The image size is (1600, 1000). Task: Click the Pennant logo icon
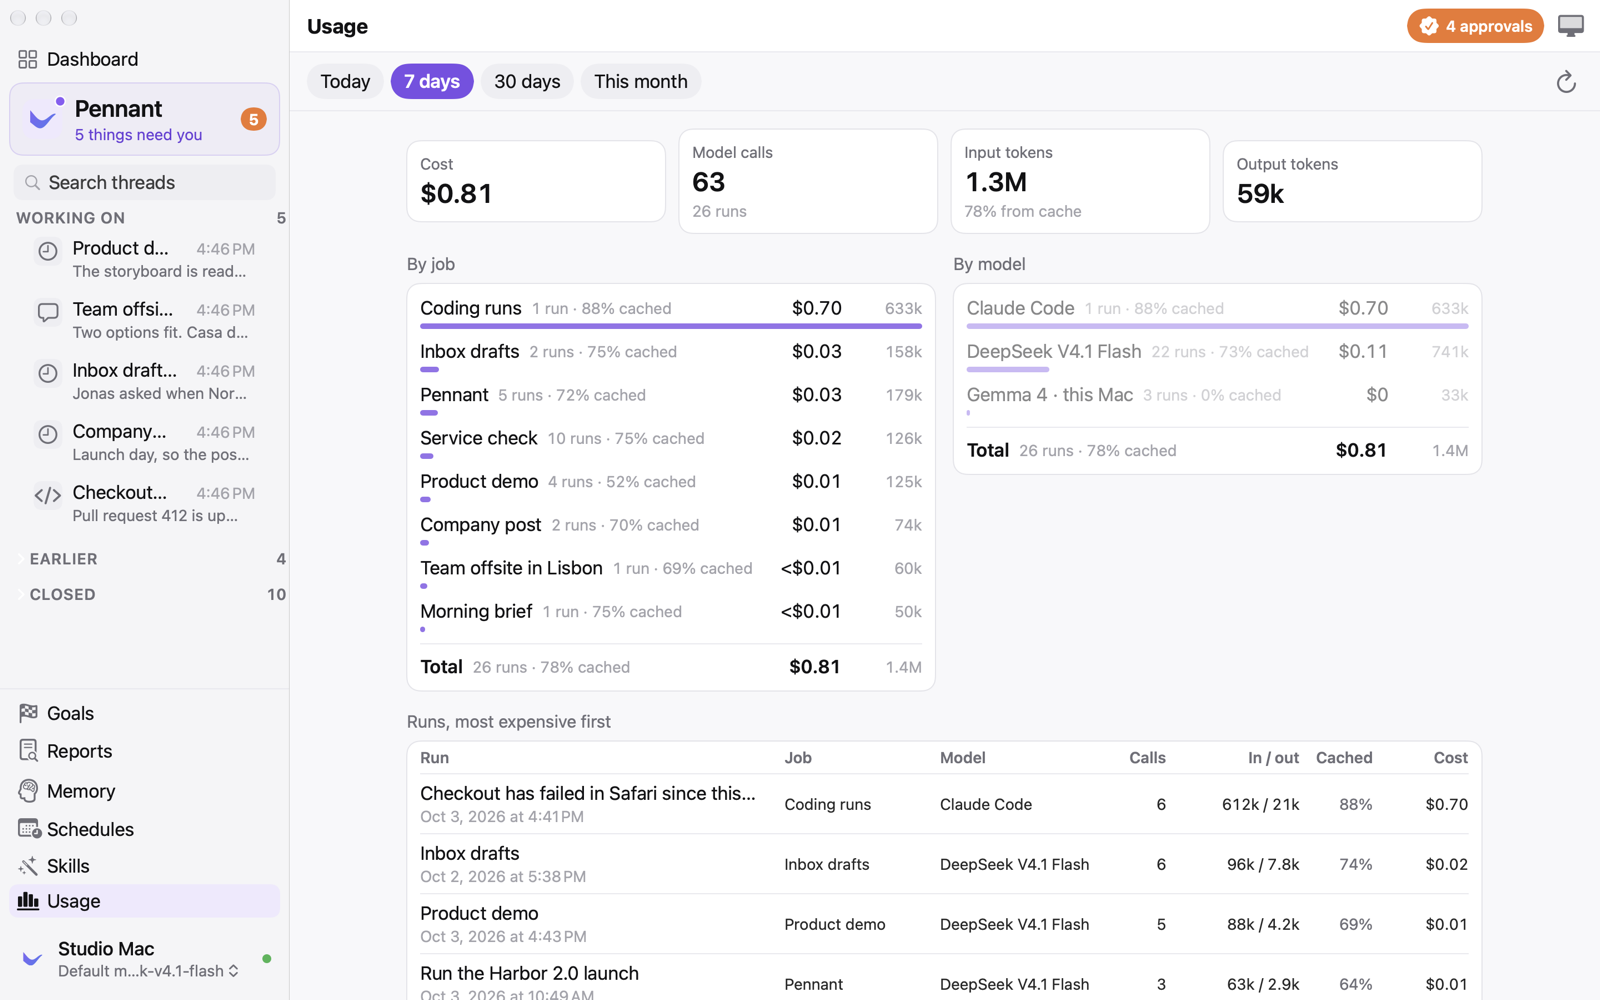coord(44,118)
